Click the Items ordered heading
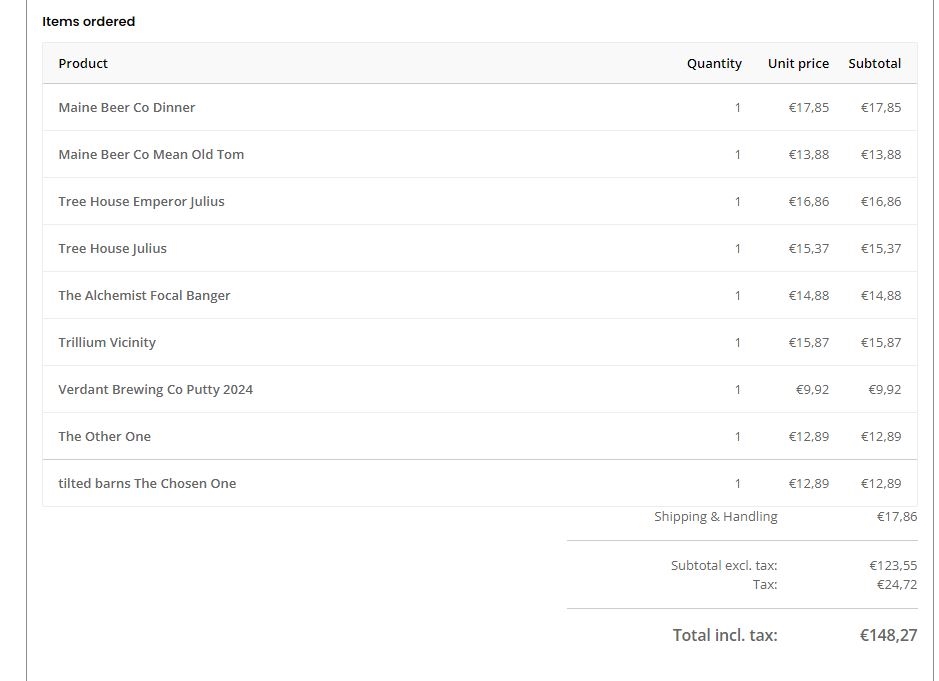The width and height of the screenshot is (939, 681). pyautogui.click(x=89, y=22)
